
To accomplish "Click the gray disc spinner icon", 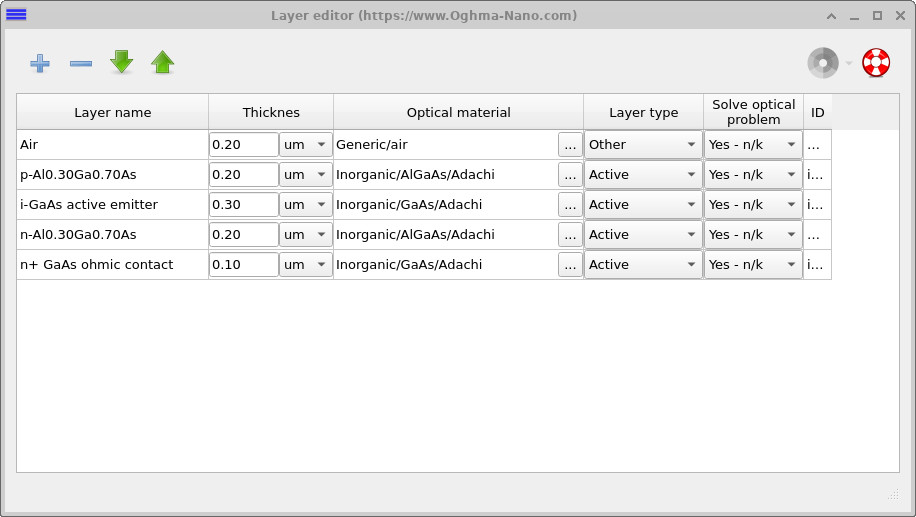I will point(823,63).
